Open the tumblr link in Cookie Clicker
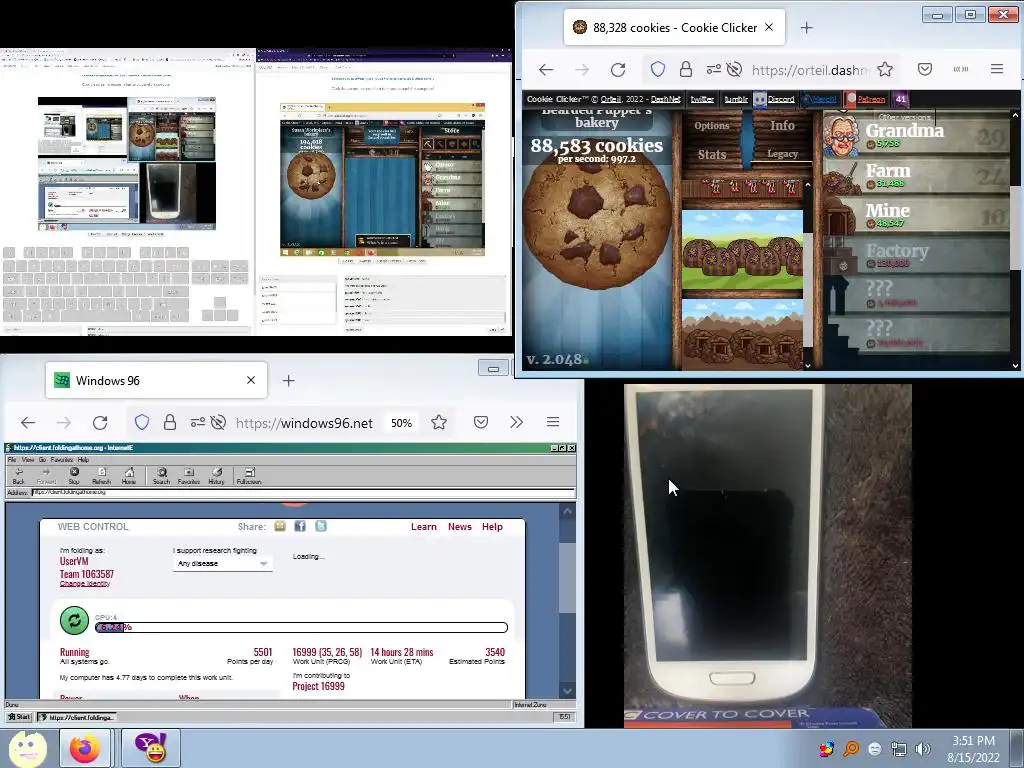The image size is (1024, 768). 736,99
